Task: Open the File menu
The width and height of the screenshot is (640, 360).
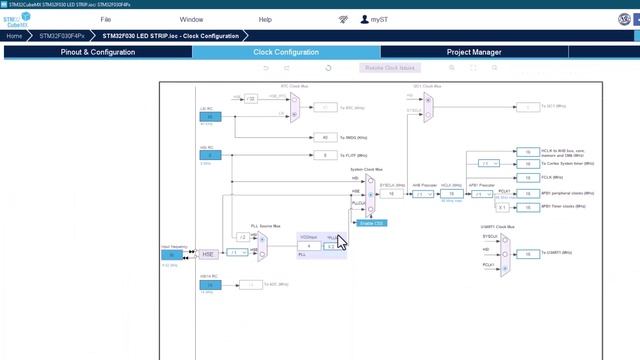Action: tap(106, 19)
